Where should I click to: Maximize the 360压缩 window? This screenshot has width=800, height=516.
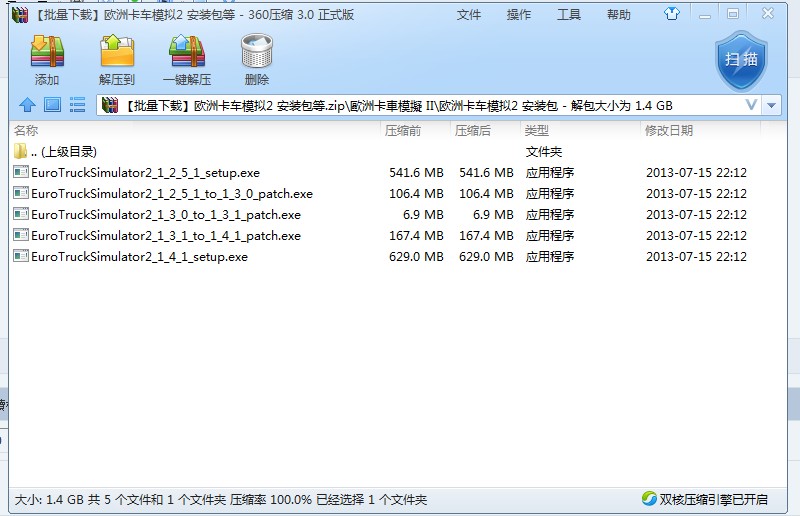tap(733, 14)
